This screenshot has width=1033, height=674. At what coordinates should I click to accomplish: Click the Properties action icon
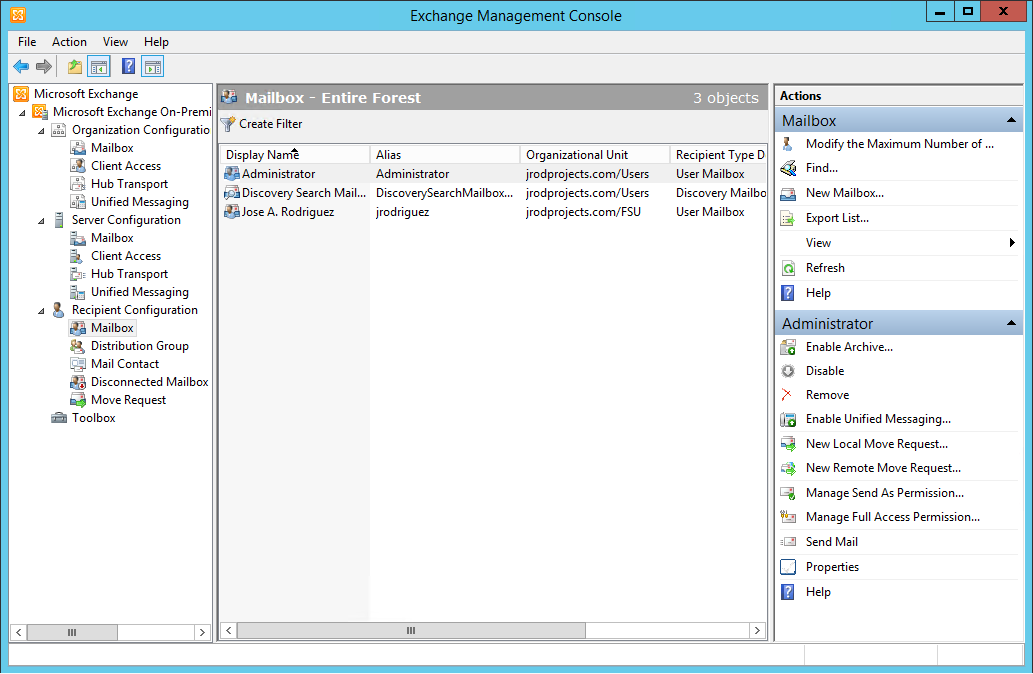point(788,567)
